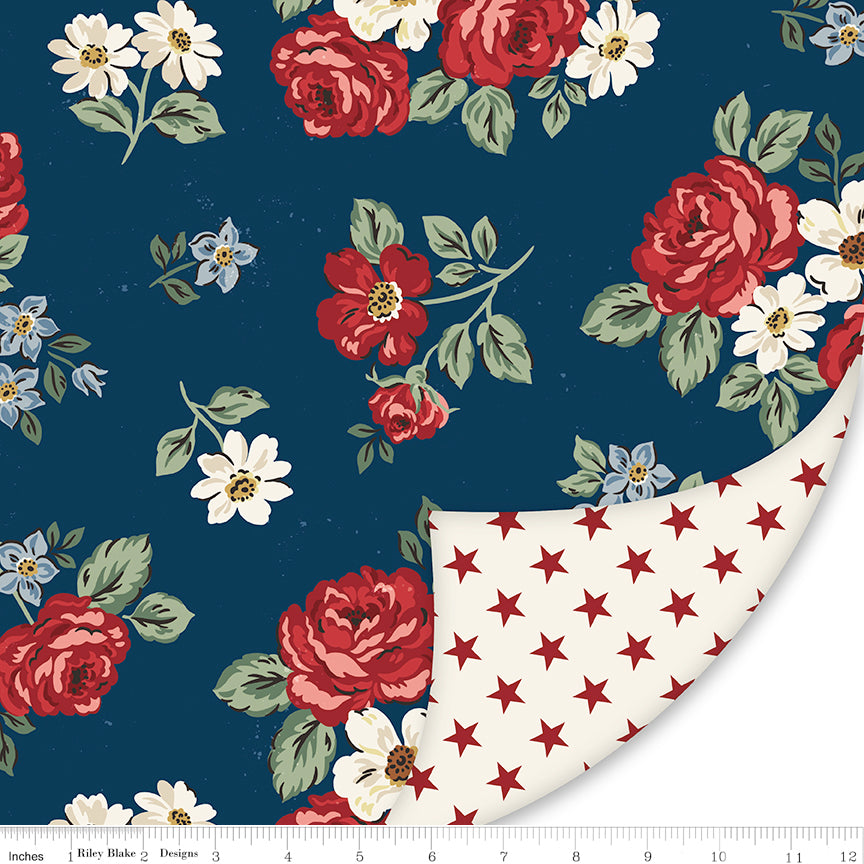864x864 pixels.
Task: Select the number 9 on the ruler
Action: (648, 856)
